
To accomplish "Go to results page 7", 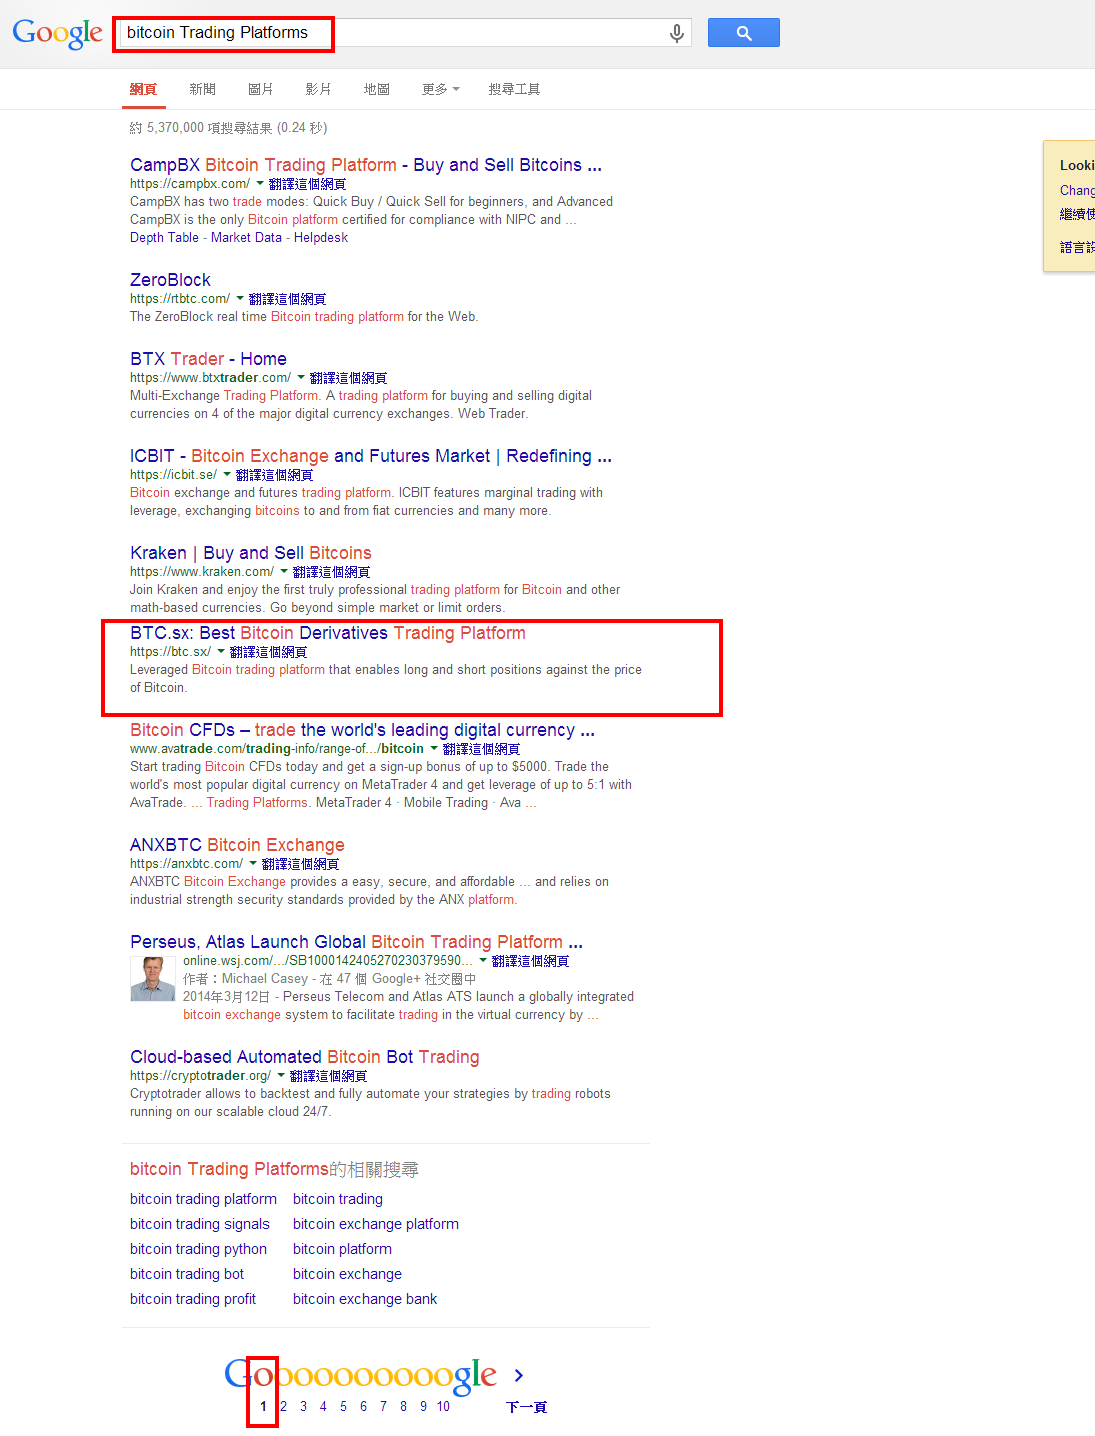I will pos(383,1406).
